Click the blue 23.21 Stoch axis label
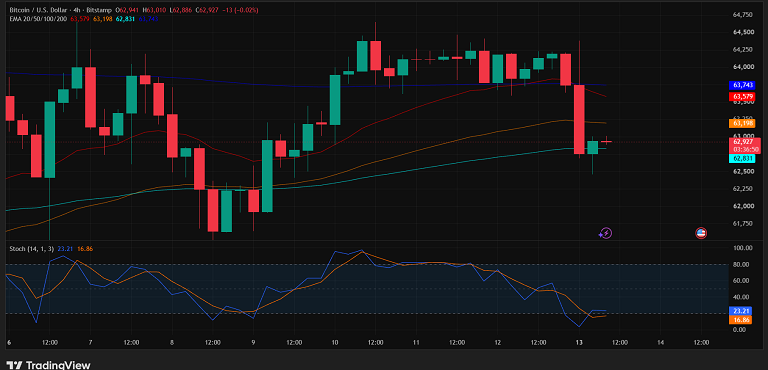Image resolution: width=768 pixels, height=370 pixels. [742, 311]
